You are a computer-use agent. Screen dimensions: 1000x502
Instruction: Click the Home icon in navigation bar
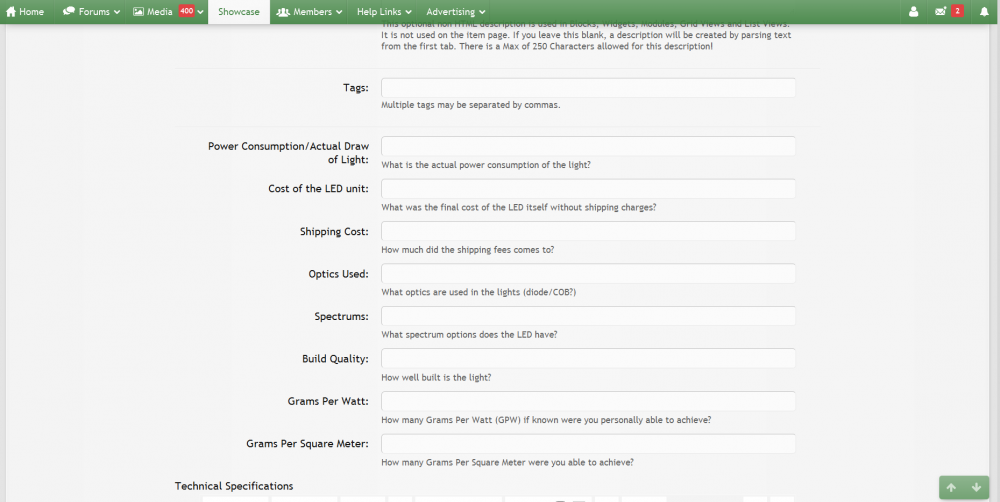[x=12, y=12]
